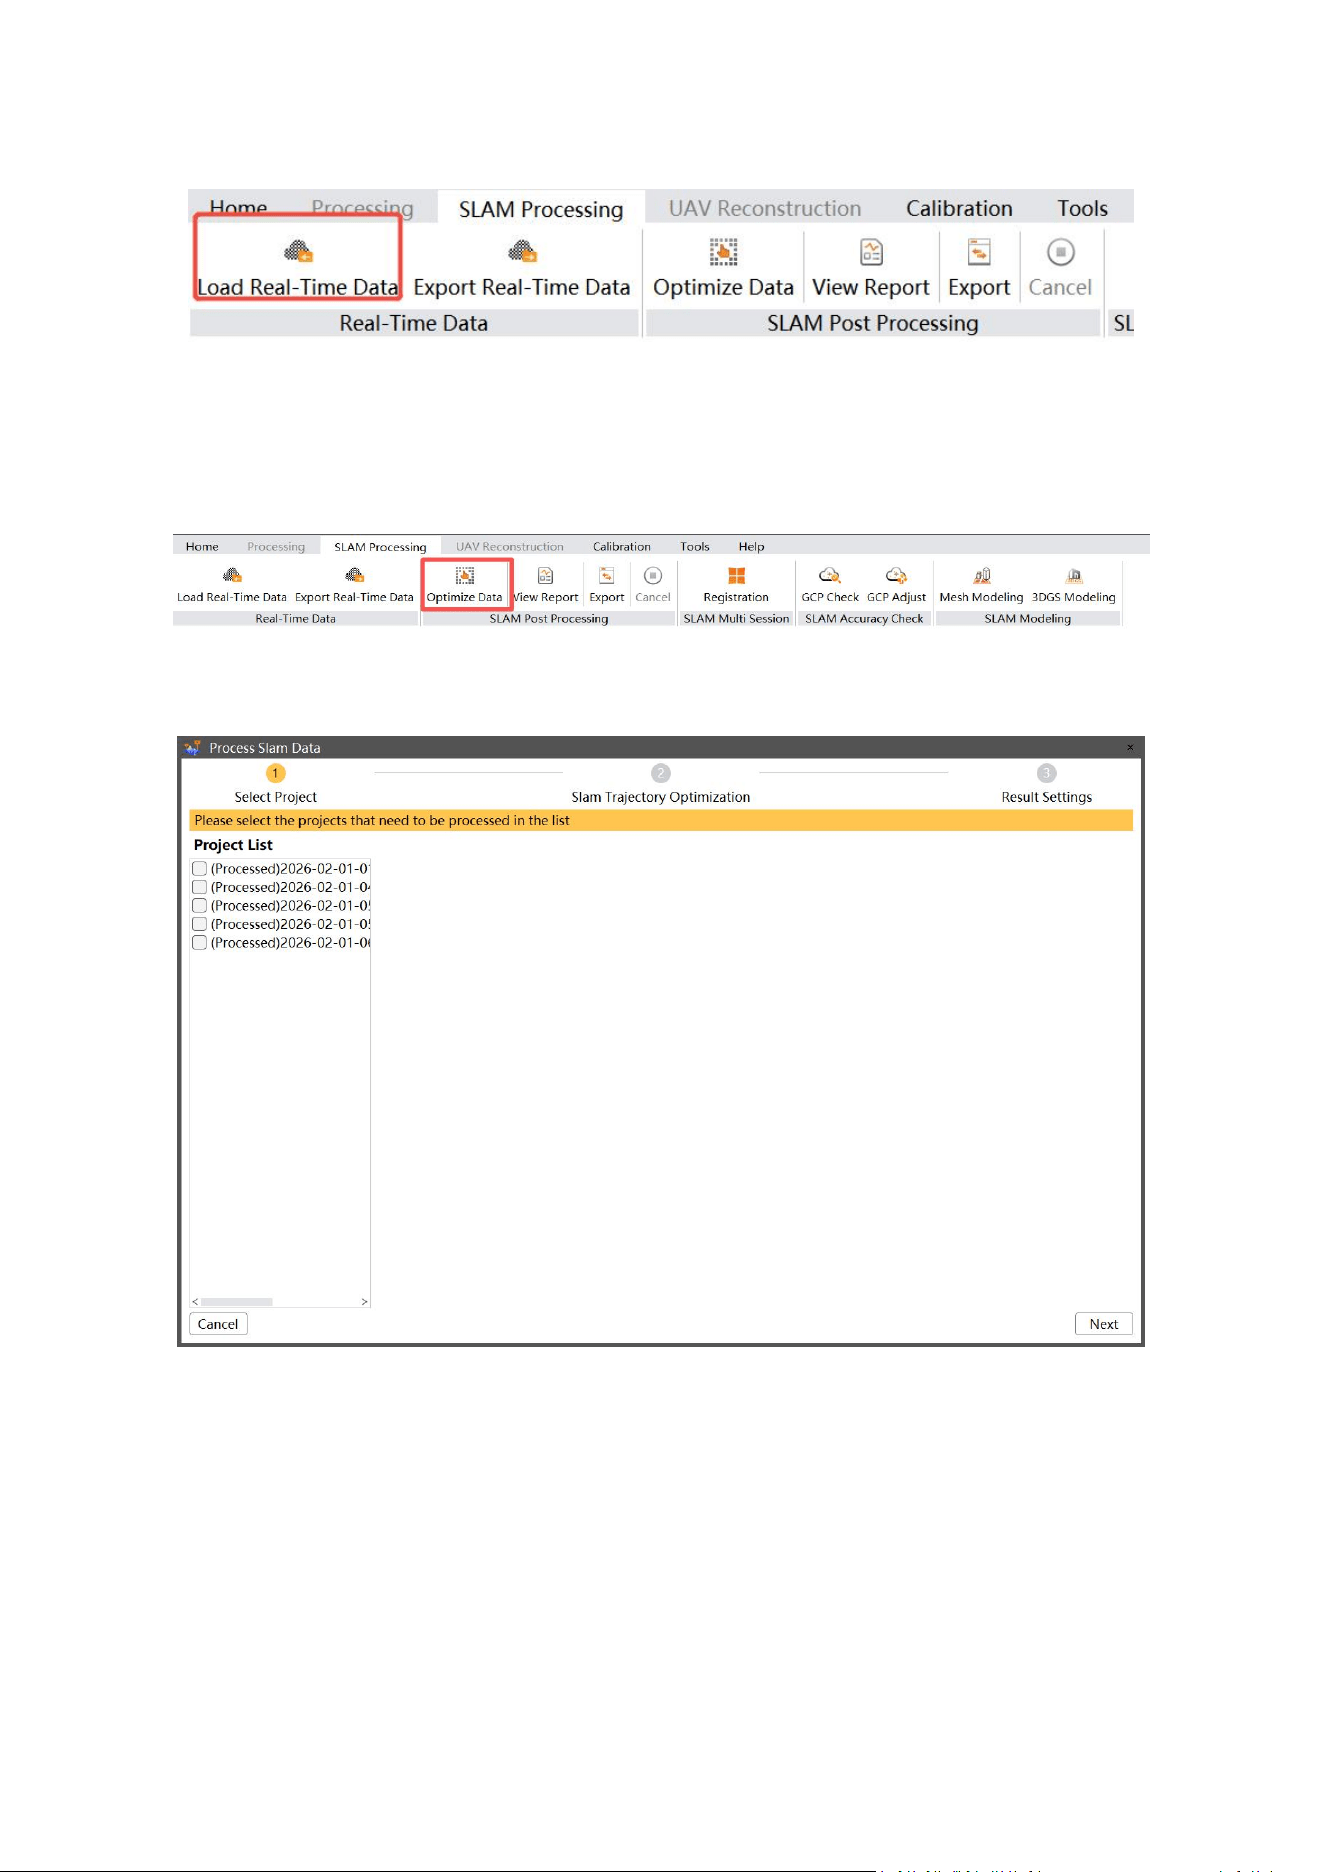Open the Help ribbon tab
This screenshot has width=1324, height=1872.
click(751, 547)
